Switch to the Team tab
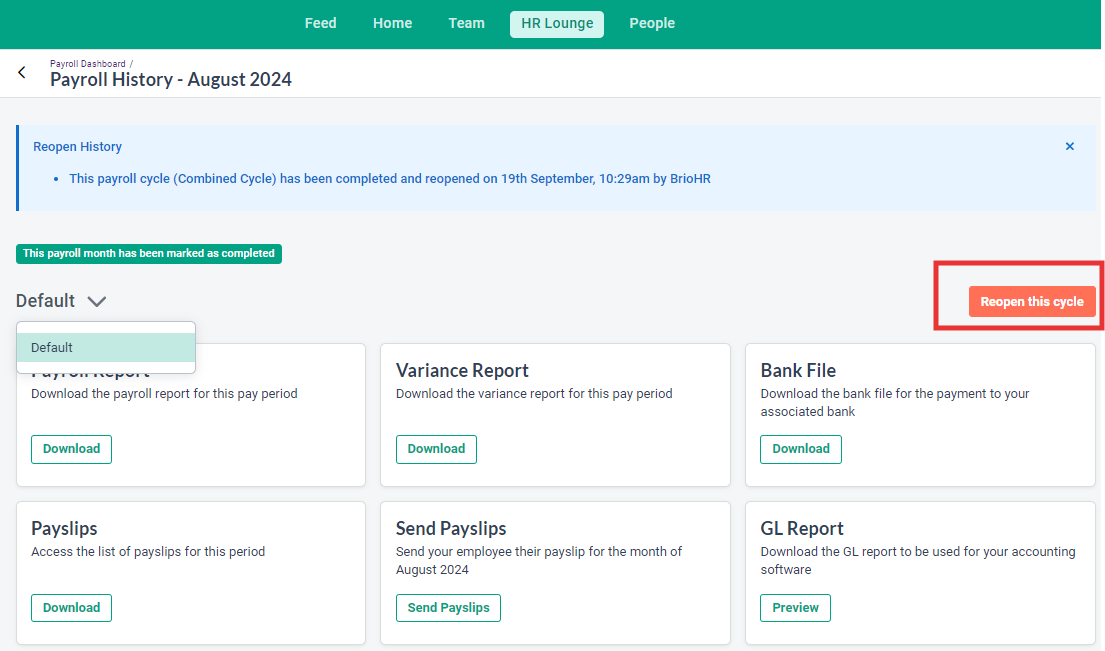 click(466, 22)
